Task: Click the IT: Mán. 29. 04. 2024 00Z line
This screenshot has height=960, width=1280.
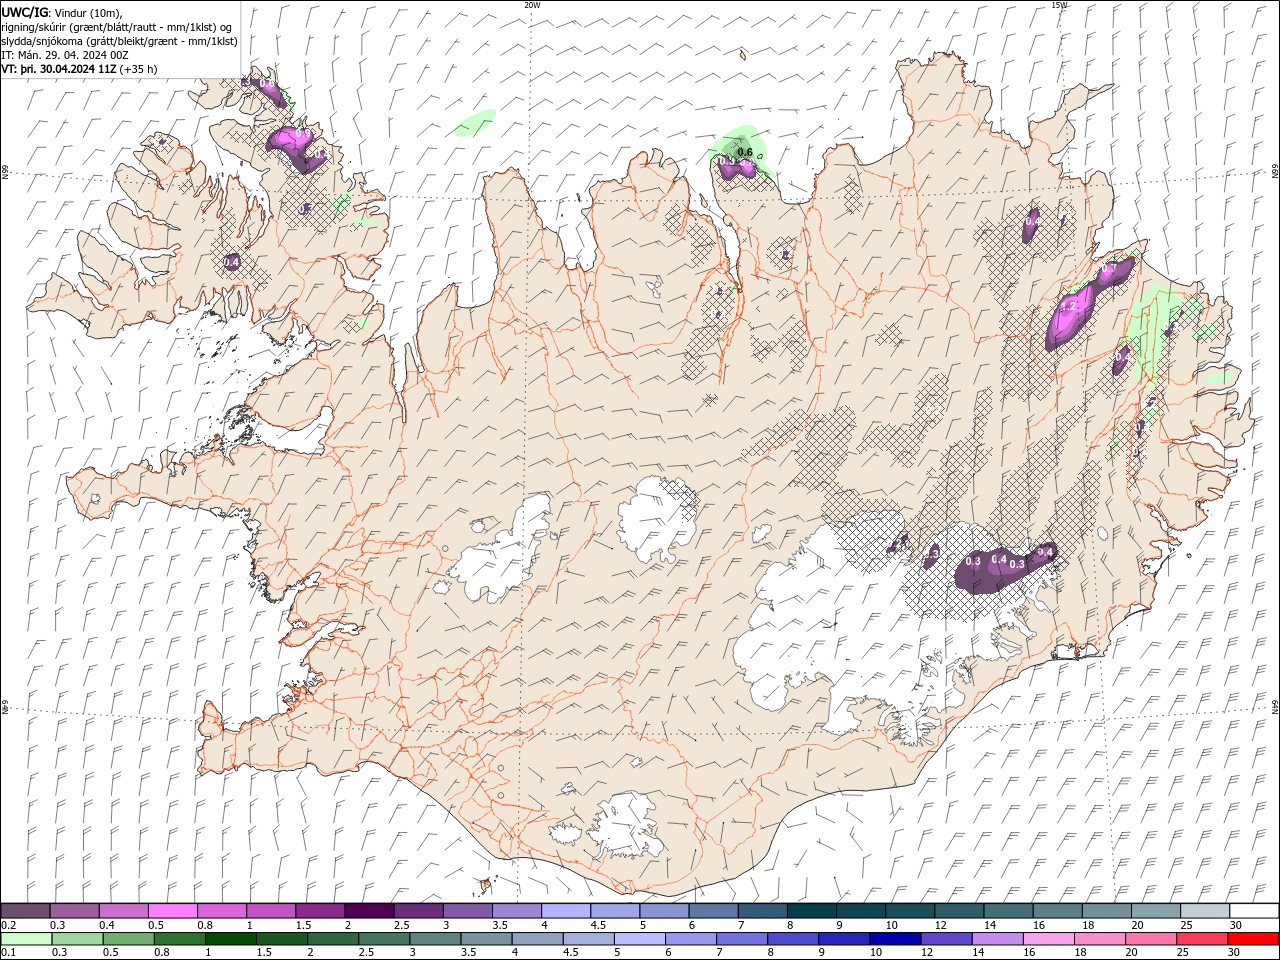Action: coord(66,55)
